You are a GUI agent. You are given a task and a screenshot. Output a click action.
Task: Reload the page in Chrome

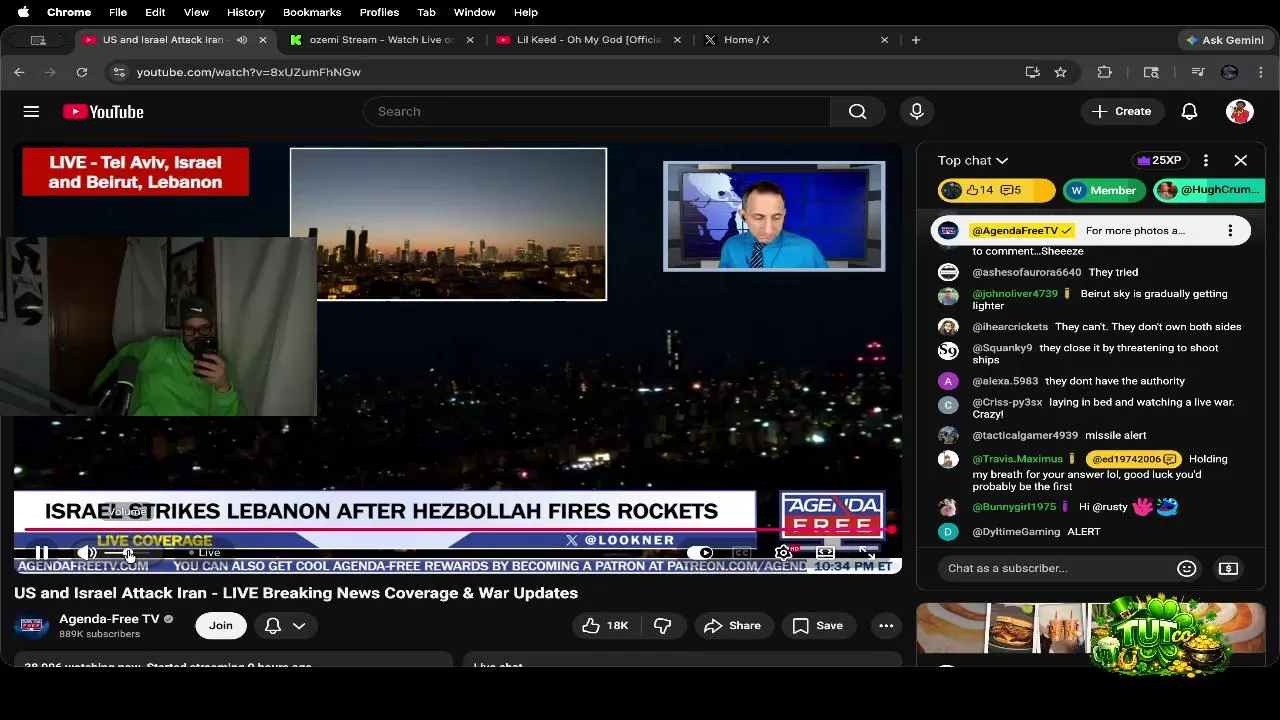click(82, 72)
